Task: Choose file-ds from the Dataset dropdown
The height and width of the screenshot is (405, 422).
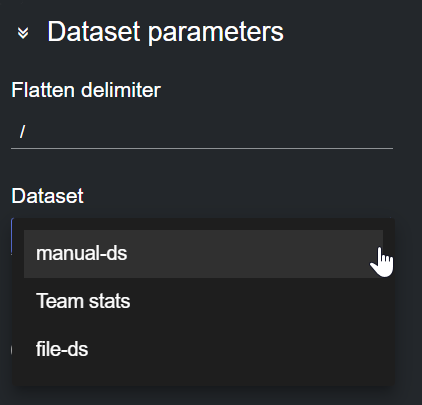Action: pyautogui.click(x=203, y=349)
